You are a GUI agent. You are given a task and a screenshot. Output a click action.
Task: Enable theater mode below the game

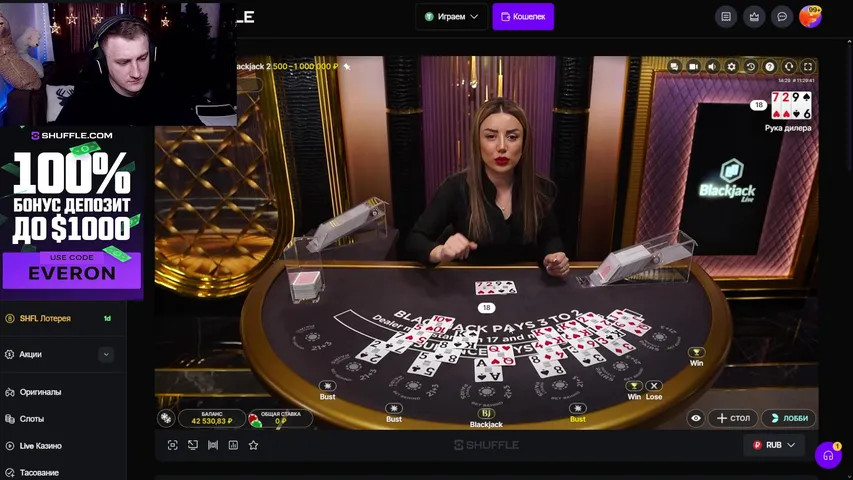tap(213, 445)
